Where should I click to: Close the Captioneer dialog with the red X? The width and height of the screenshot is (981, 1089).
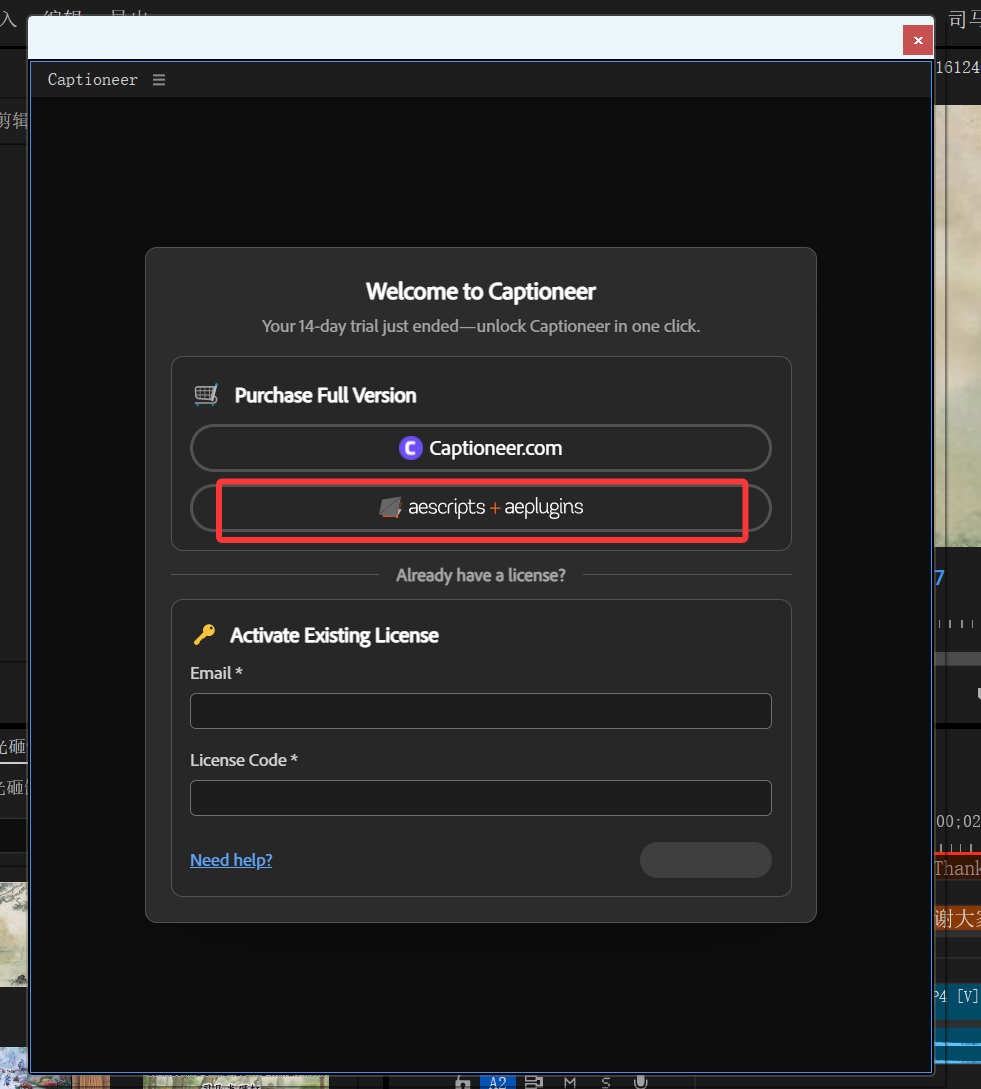point(918,40)
